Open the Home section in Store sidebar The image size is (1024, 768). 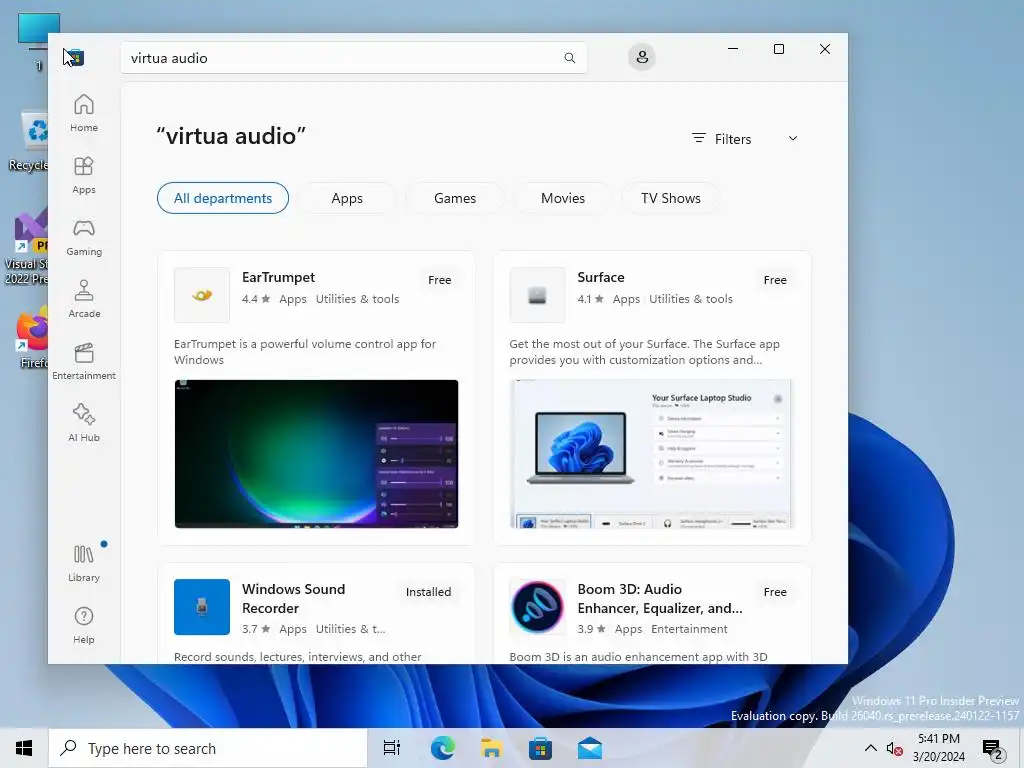[x=84, y=113]
